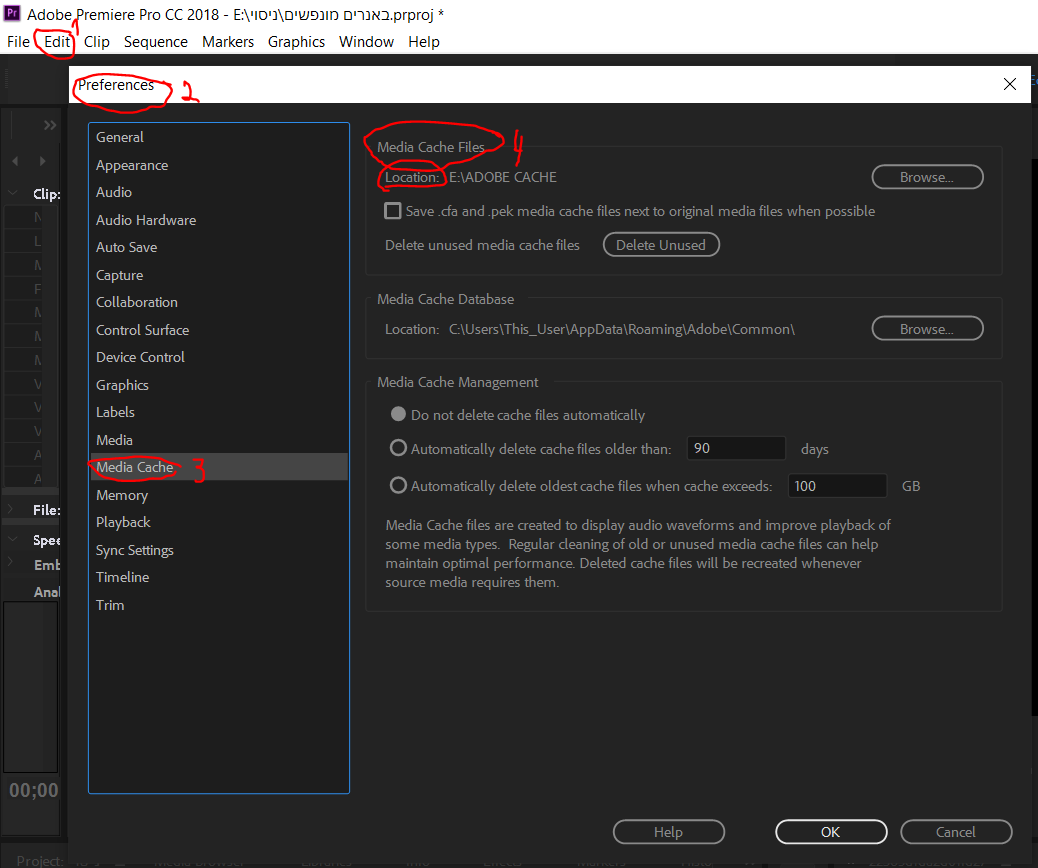The image size is (1038, 868).
Task: Click the Media Cache Database path under AppData\Roaming
Action: [x=622, y=329]
